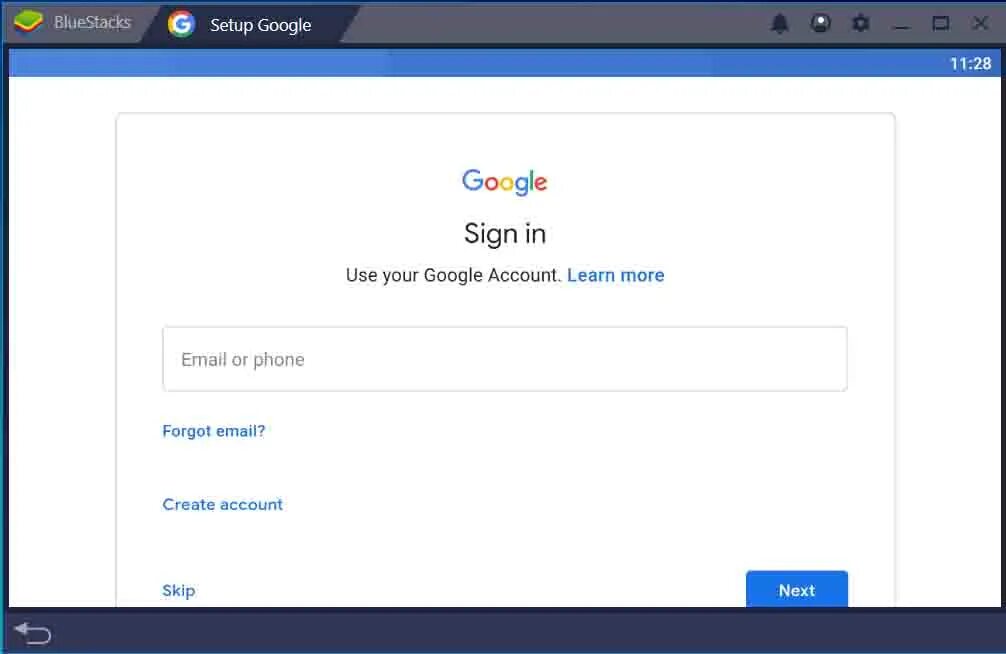Click the Google G icon in tab

tap(181, 24)
